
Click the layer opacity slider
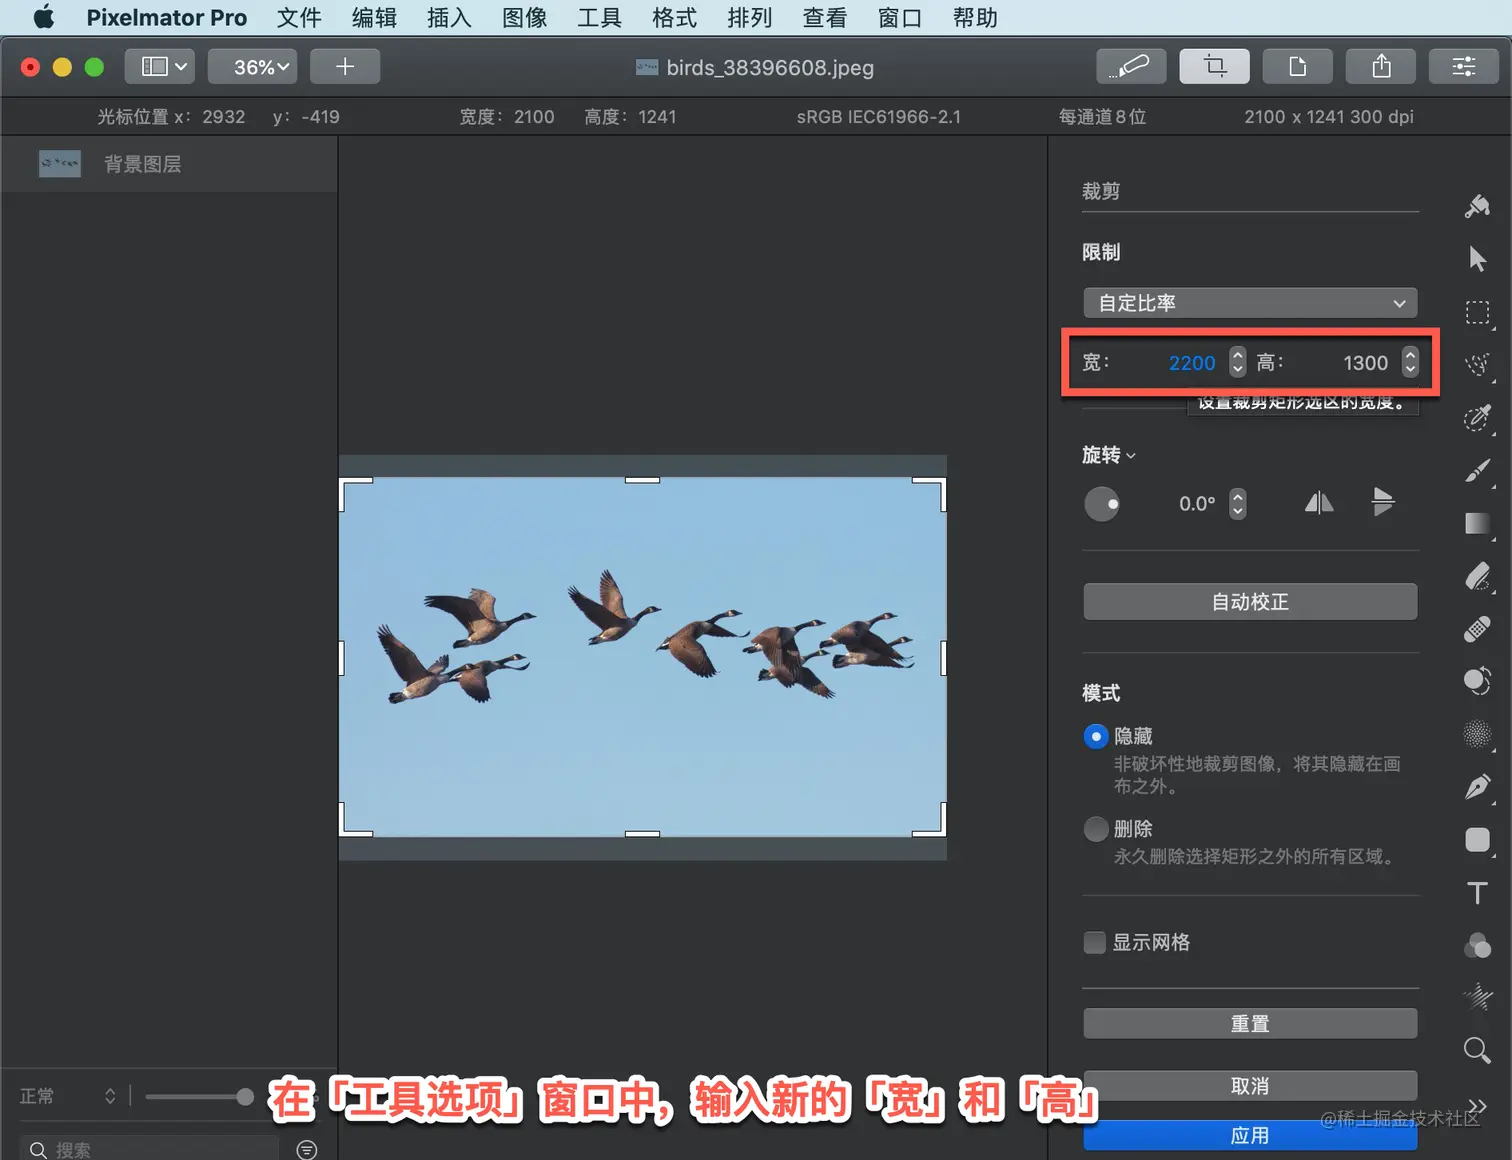click(199, 1097)
